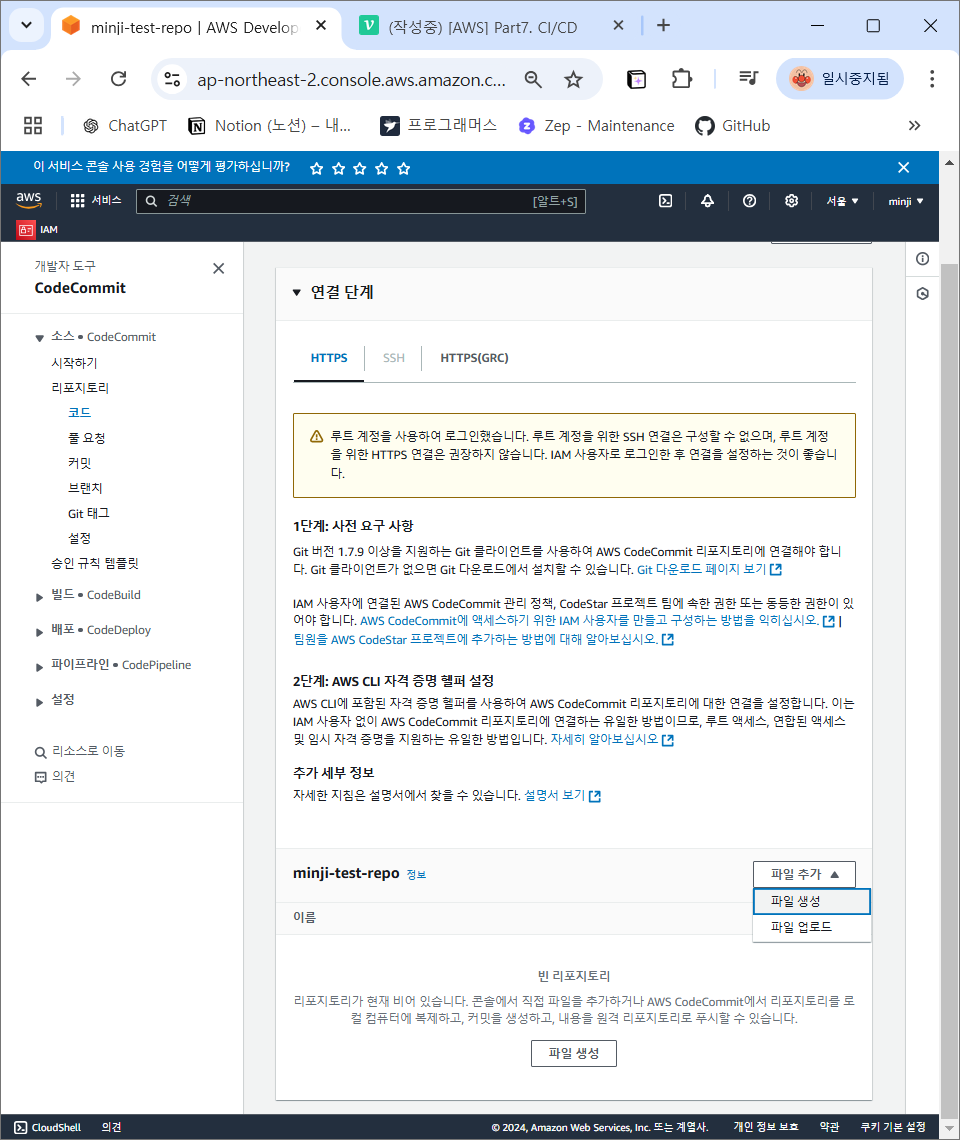Image resolution: width=960 pixels, height=1140 pixels.
Task: Click the 정보 link beside minji-test-repo
Action: click(416, 875)
